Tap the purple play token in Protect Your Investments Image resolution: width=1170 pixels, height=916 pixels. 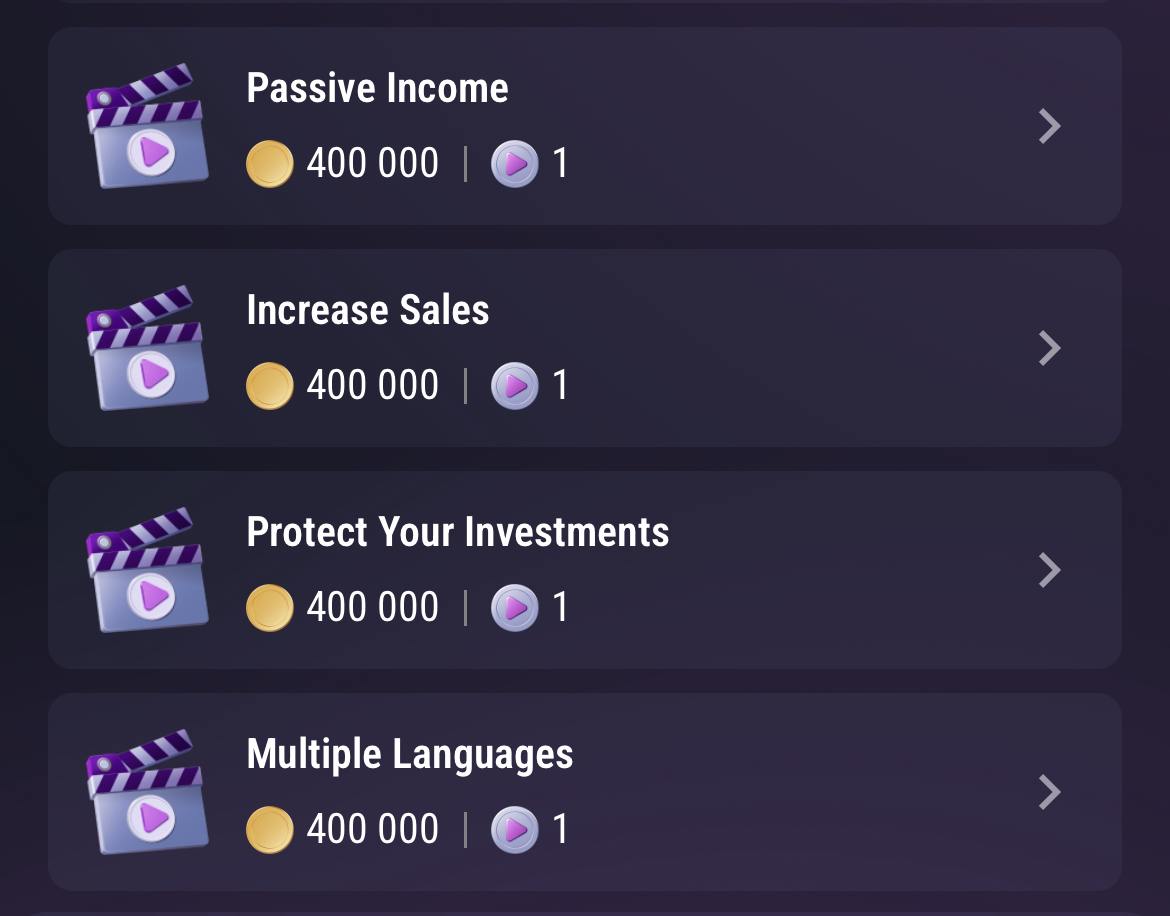click(515, 607)
